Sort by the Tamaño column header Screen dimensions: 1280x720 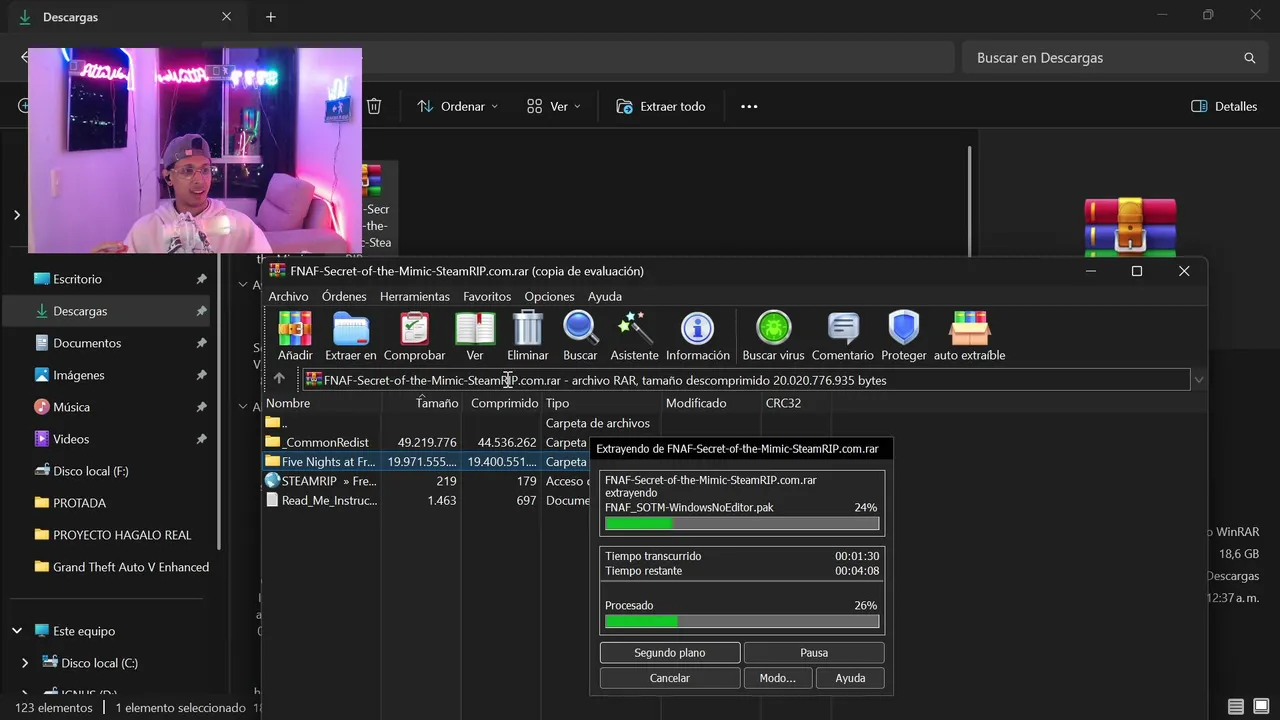coord(437,403)
